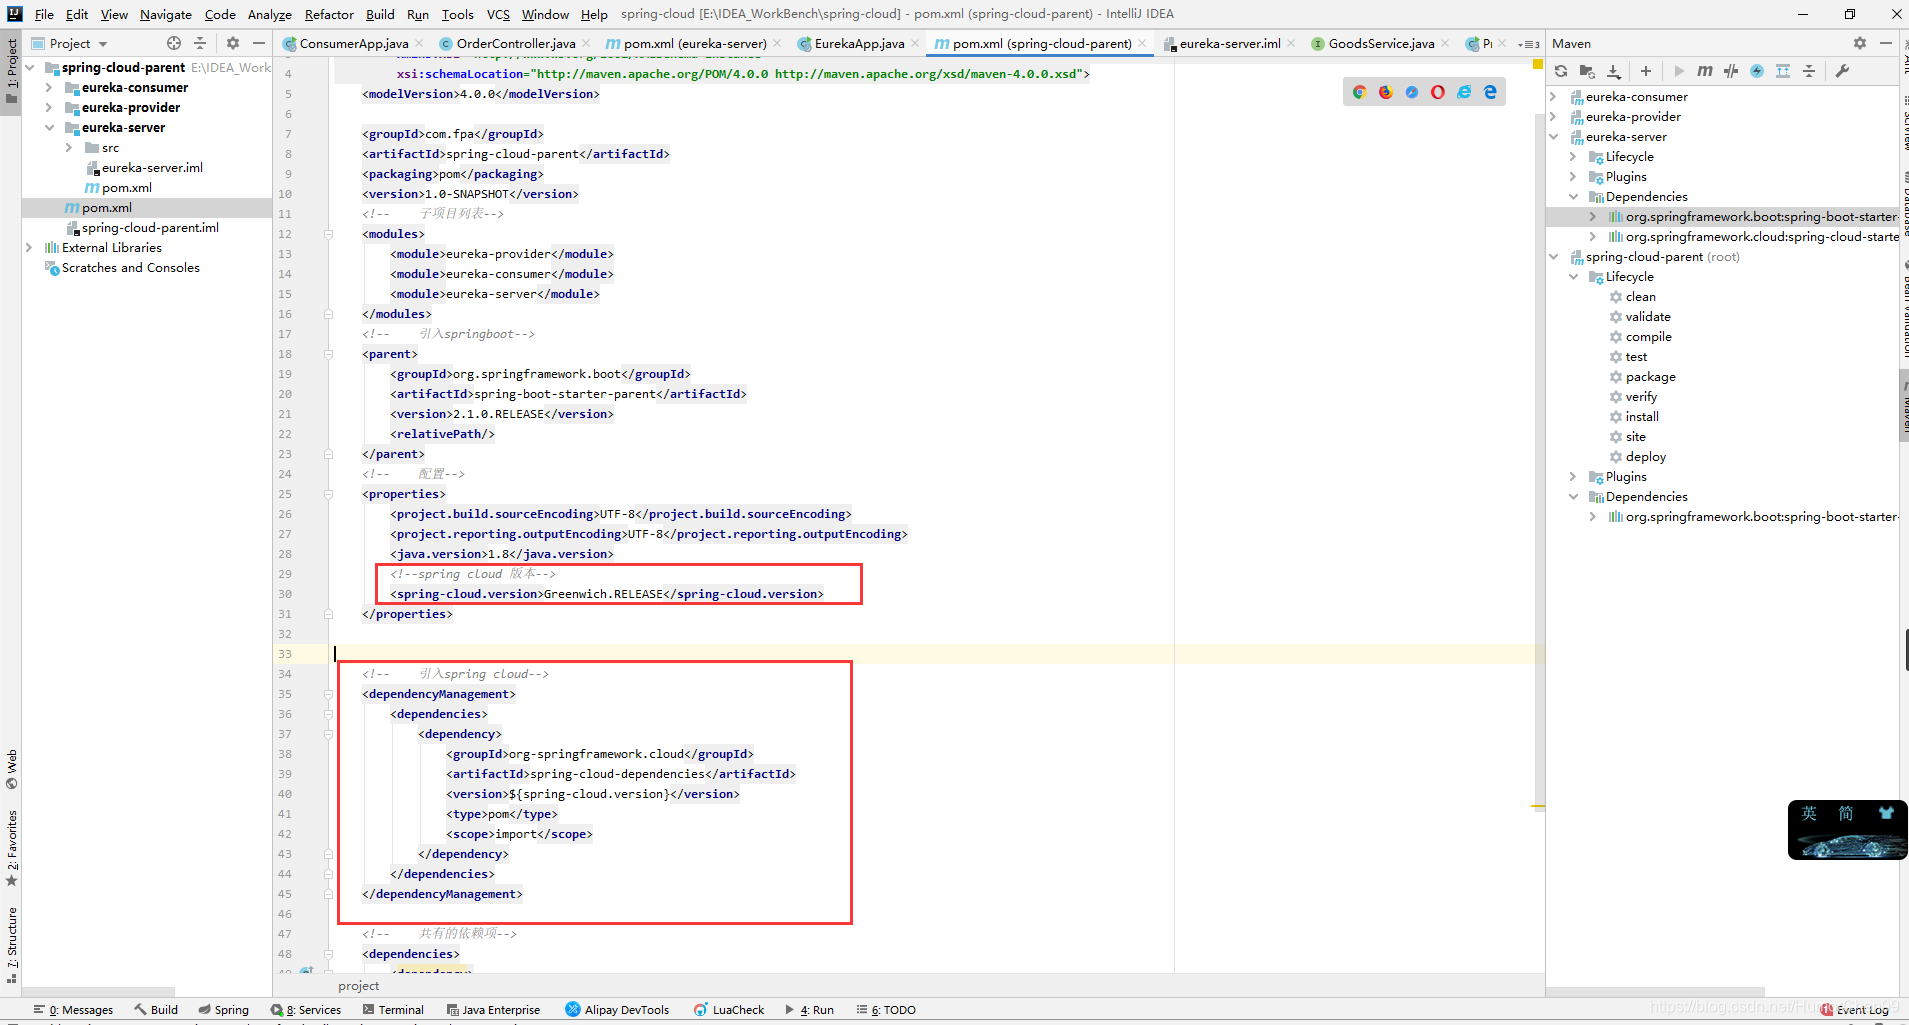
Task: Reimport all Maven projects
Action: tap(1561, 71)
